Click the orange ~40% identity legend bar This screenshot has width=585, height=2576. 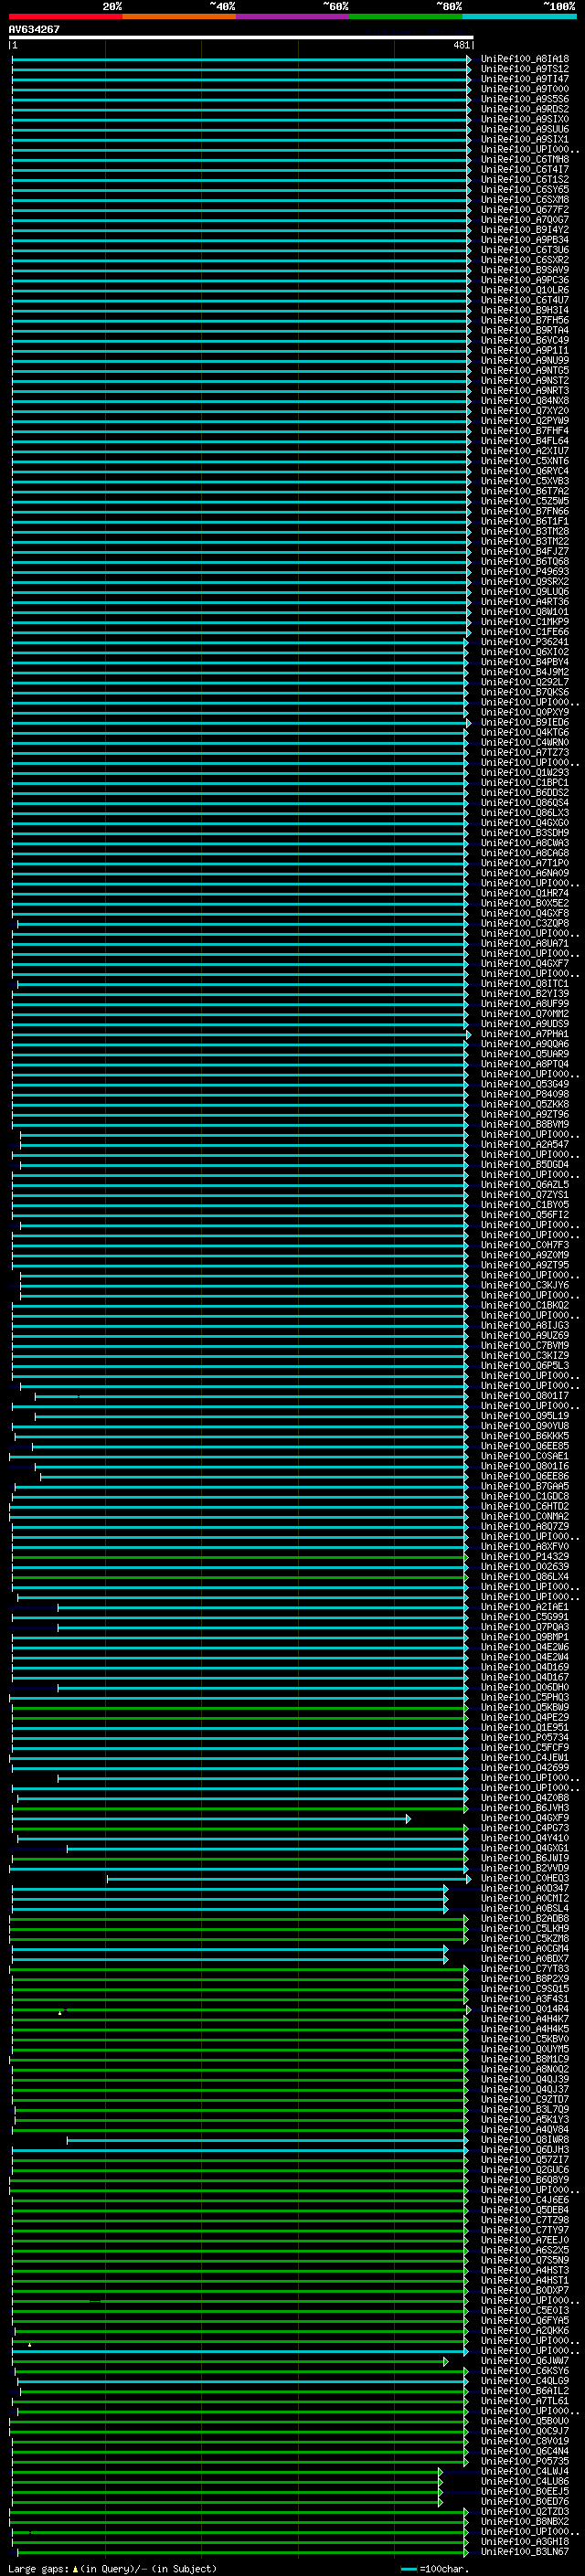pos(179,16)
